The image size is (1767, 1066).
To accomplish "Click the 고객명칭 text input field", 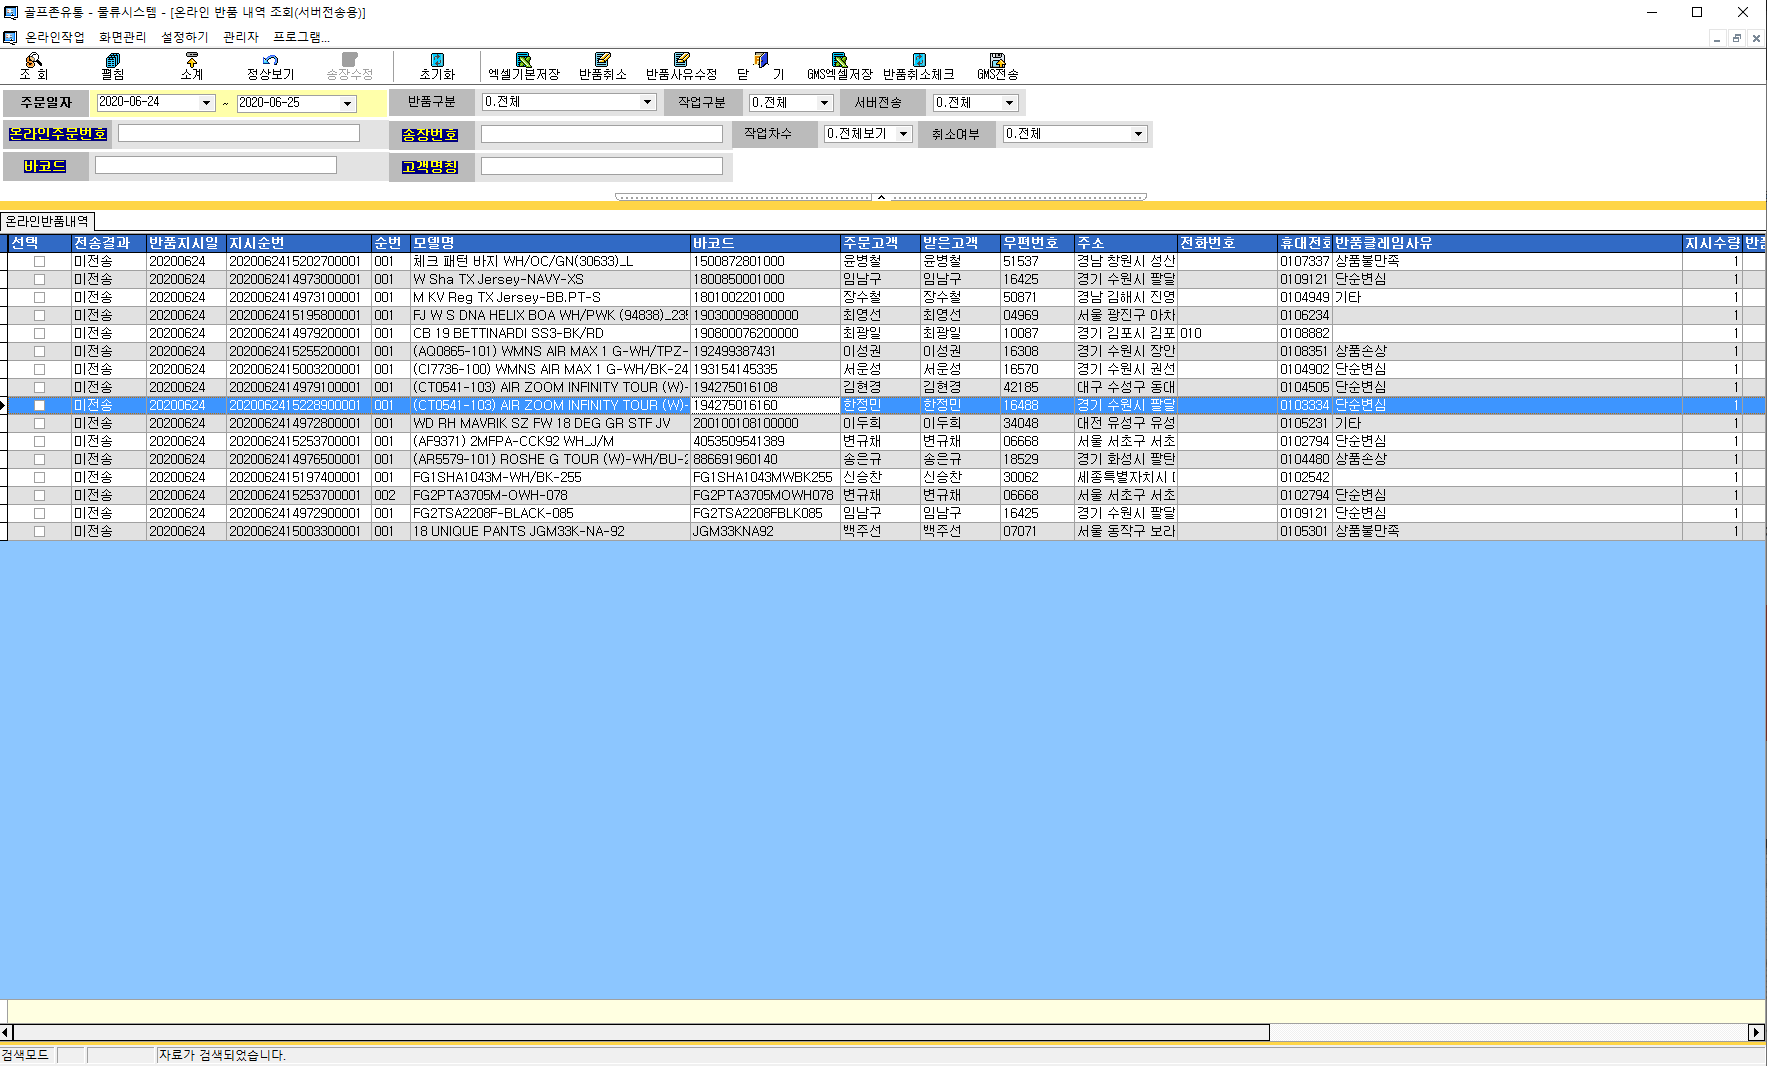I will click(x=601, y=166).
